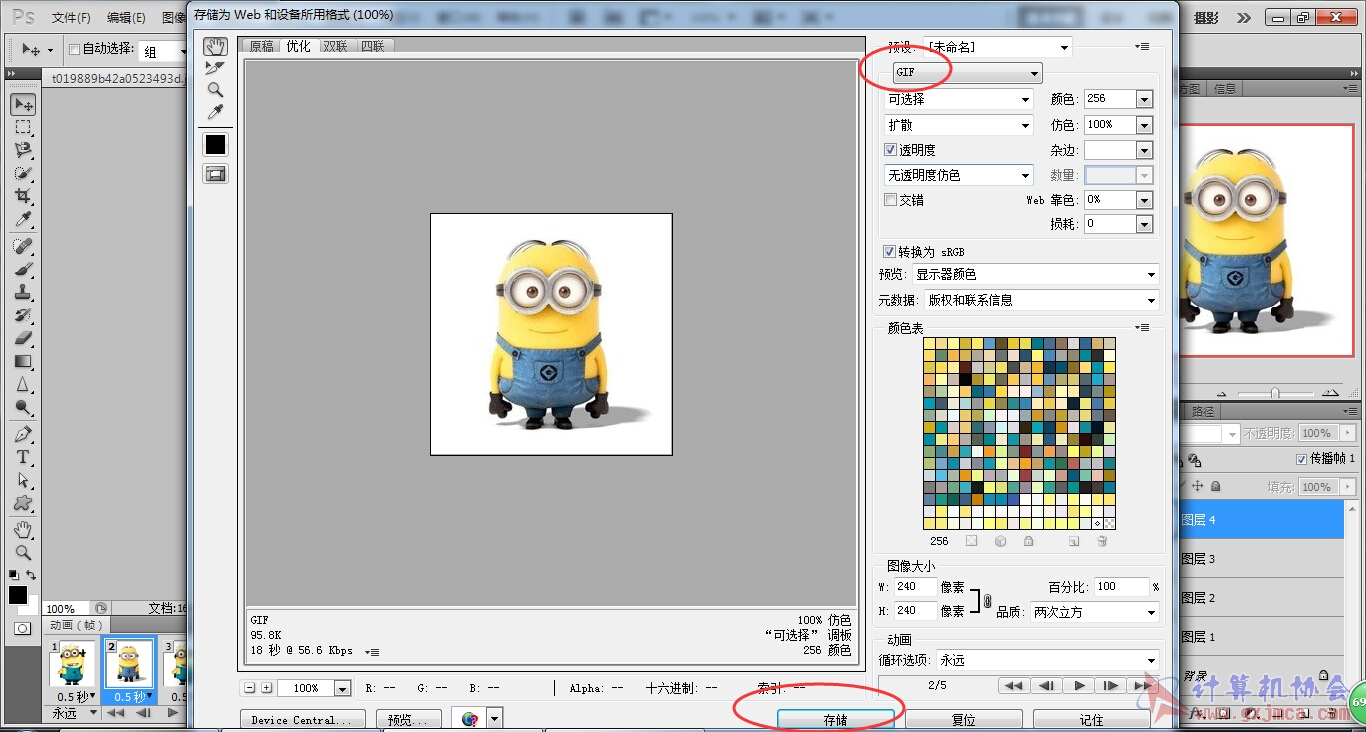
Task: Select 图层 3 in the Layers panel
Action: pyautogui.click(x=1261, y=559)
